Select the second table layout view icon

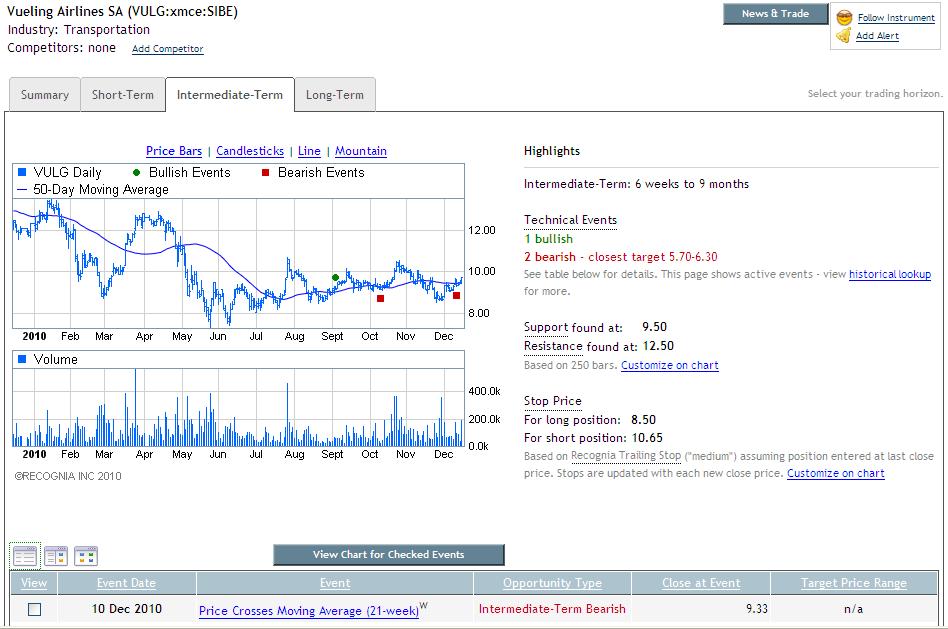click(56, 556)
